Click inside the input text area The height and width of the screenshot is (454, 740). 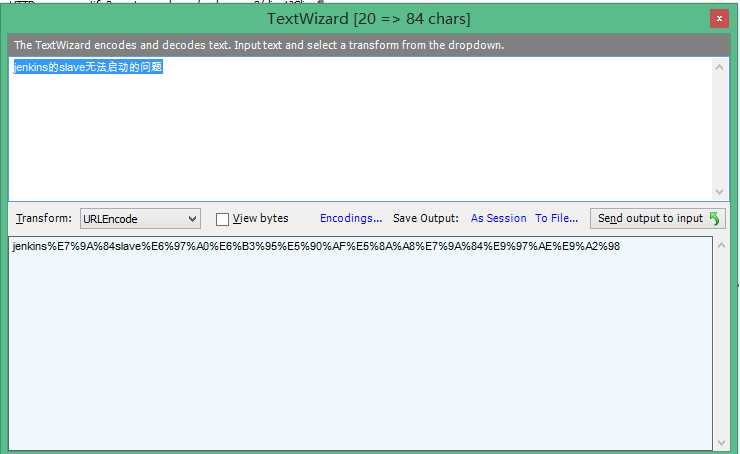click(x=361, y=128)
